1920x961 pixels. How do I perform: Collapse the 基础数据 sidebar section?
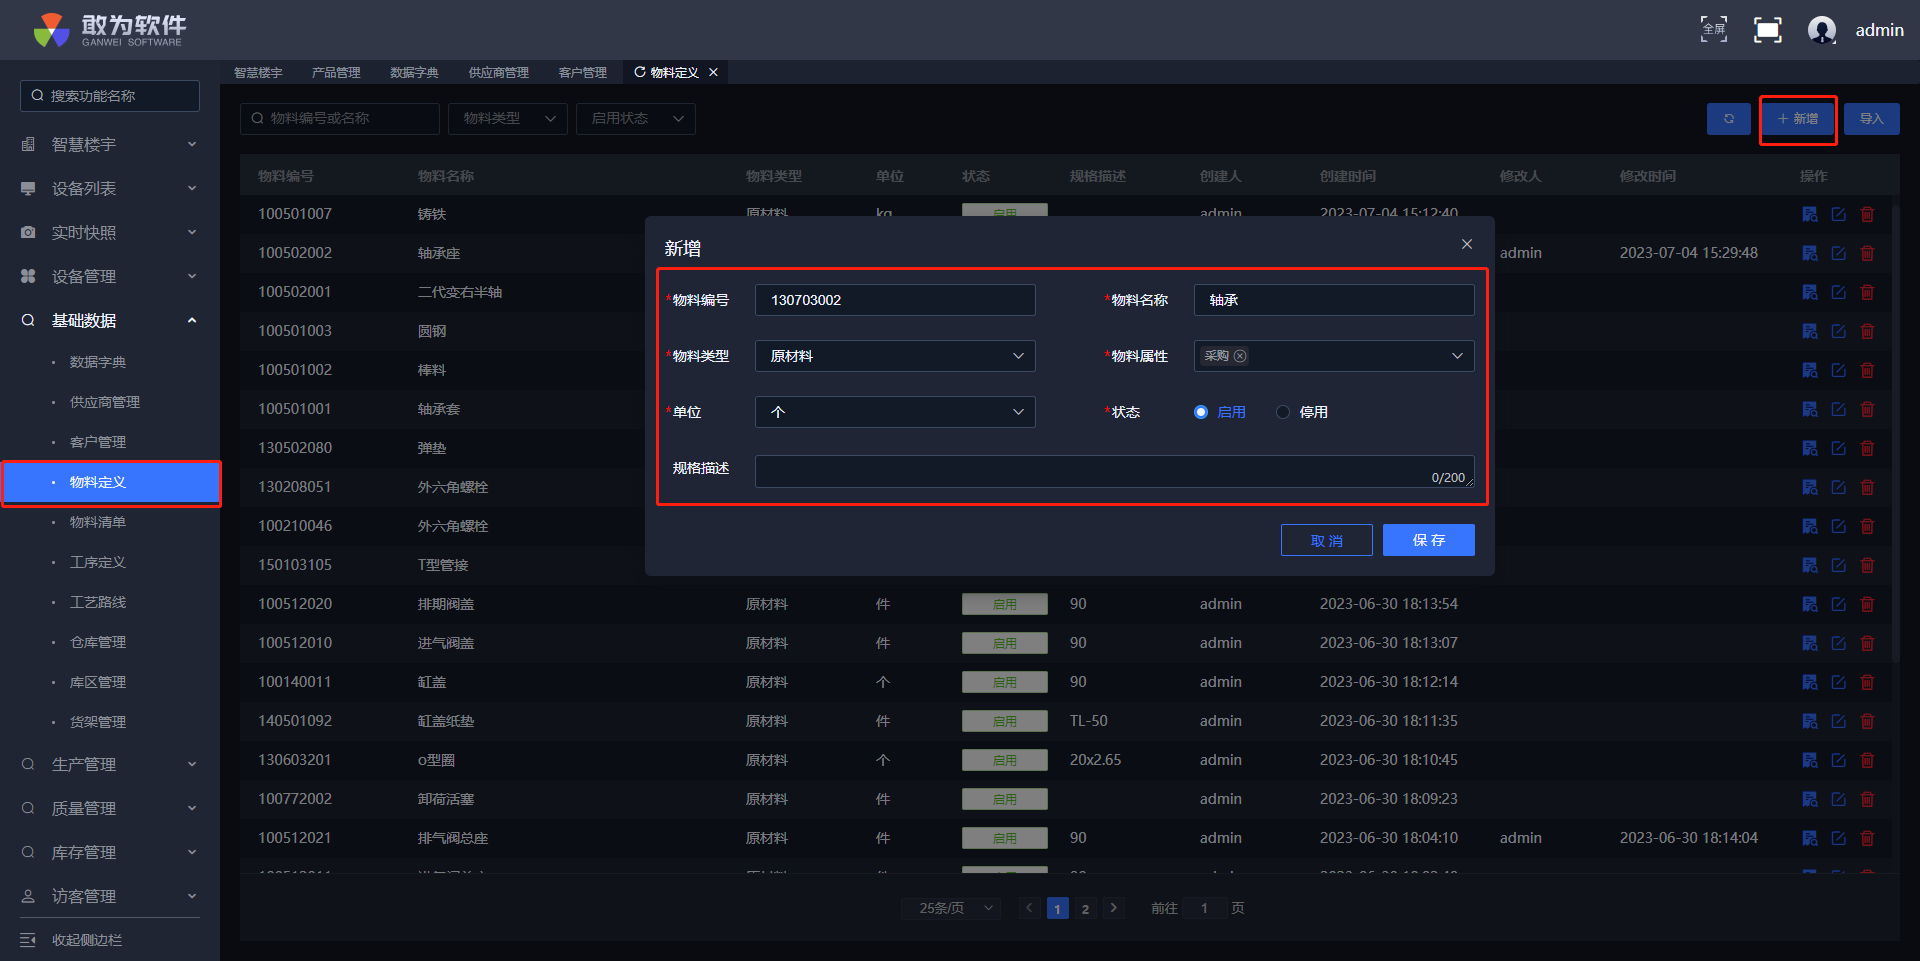point(110,320)
